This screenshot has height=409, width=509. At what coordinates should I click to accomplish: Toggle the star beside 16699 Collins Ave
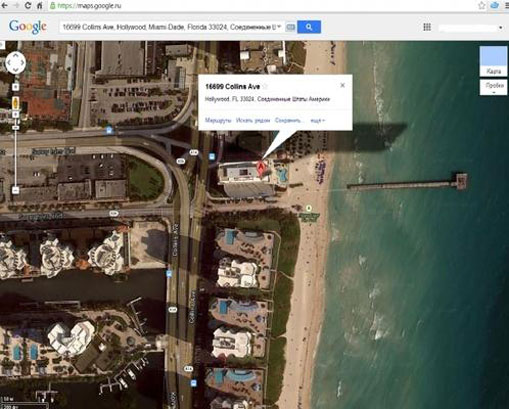[265, 87]
